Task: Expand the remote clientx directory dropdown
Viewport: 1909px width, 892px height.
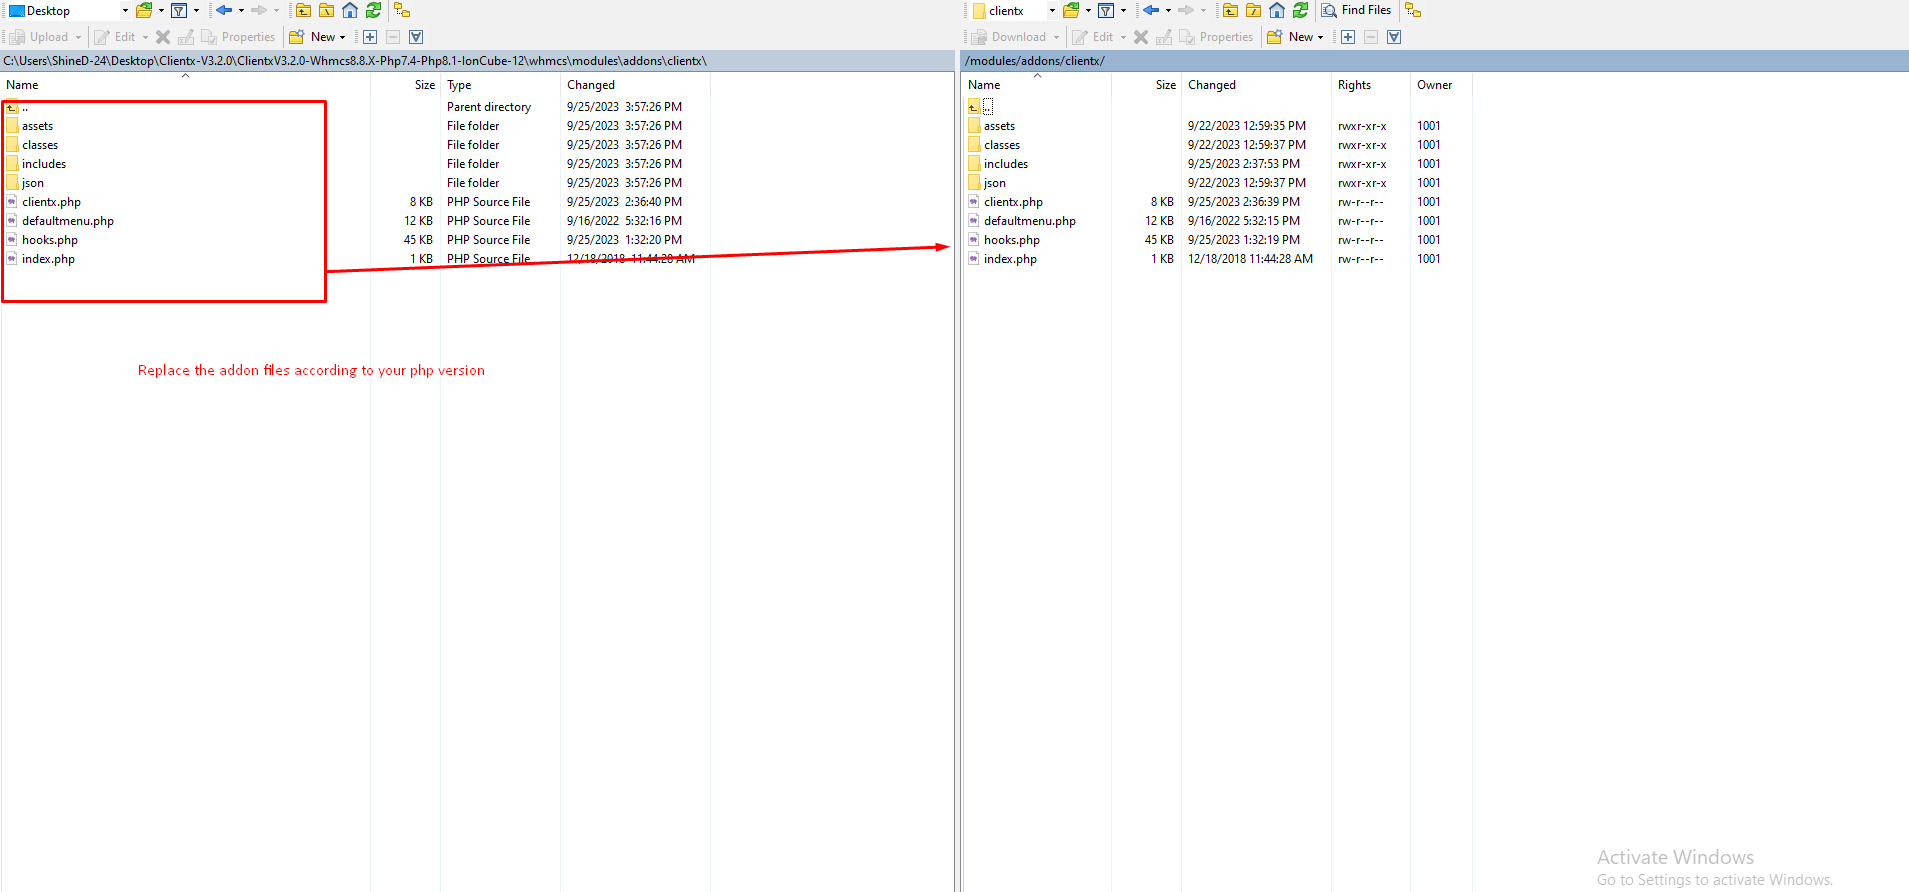Action: coord(1052,11)
